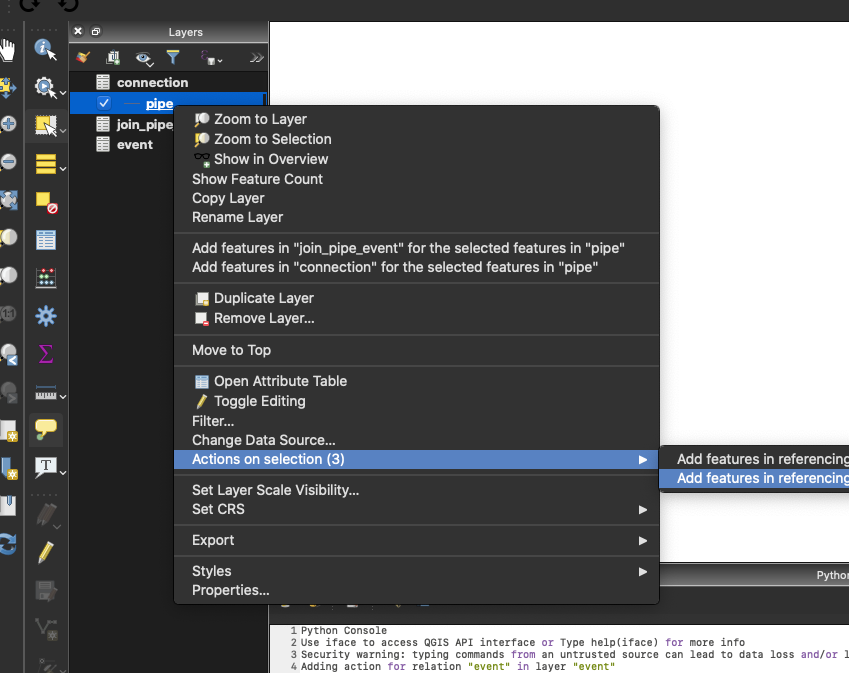Screen dimensions: 849x673
Task: Open the Manage Map Themes eye dropdown
Action: tap(144, 57)
